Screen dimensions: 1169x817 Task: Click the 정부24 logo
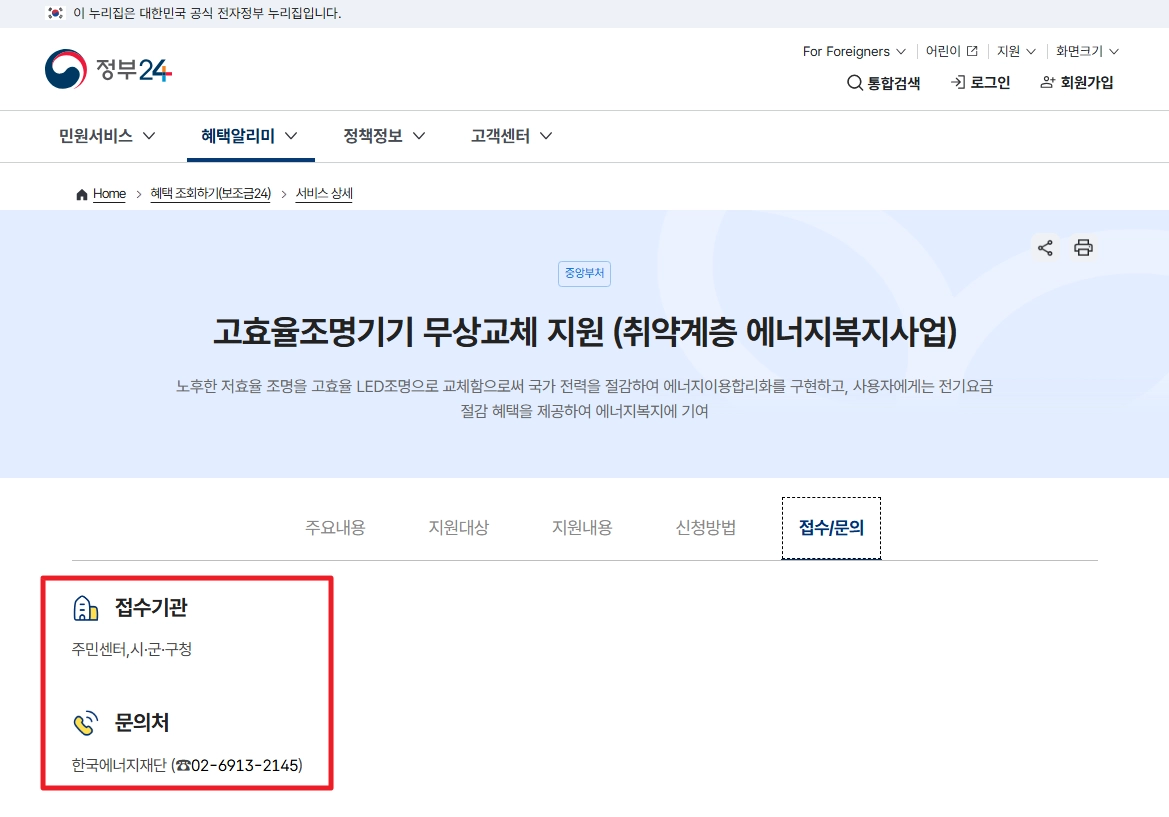(x=107, y=70)
